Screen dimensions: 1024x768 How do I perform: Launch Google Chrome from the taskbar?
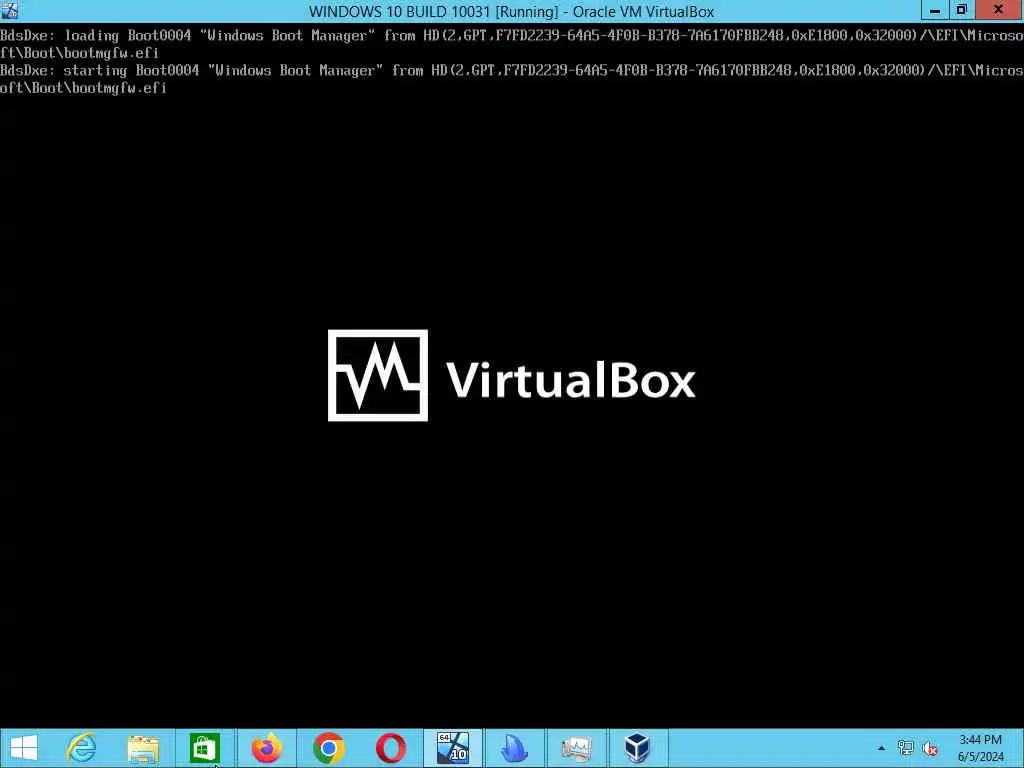[328, 748]
